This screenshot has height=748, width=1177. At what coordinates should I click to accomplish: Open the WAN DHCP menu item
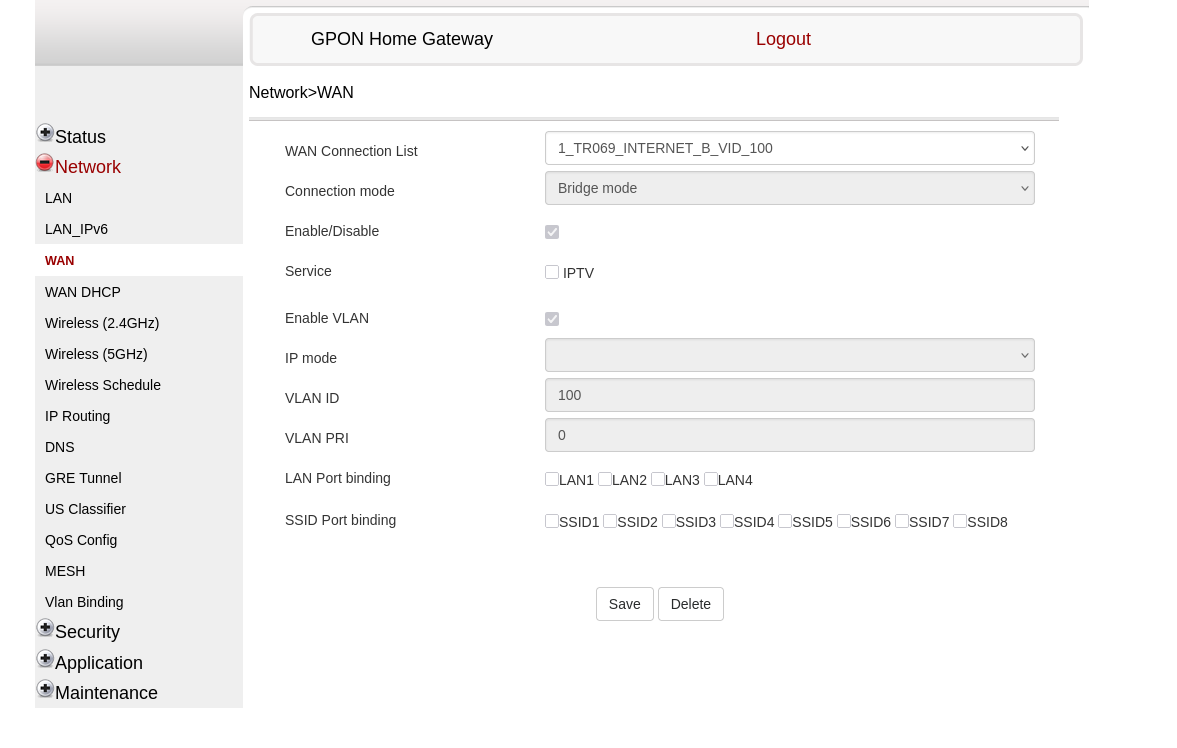83,292
